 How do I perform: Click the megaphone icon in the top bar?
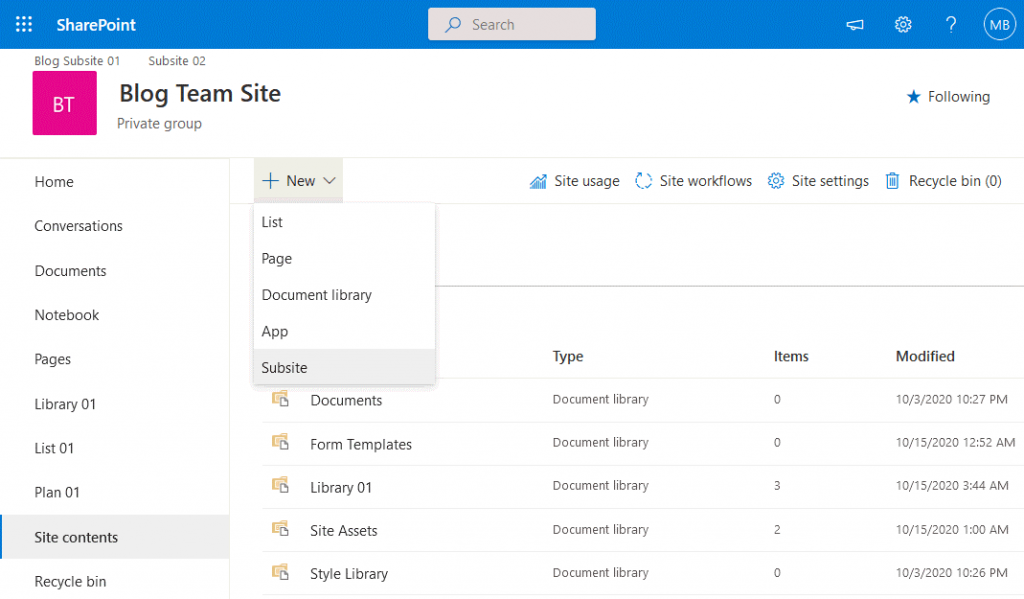[854, 24]
